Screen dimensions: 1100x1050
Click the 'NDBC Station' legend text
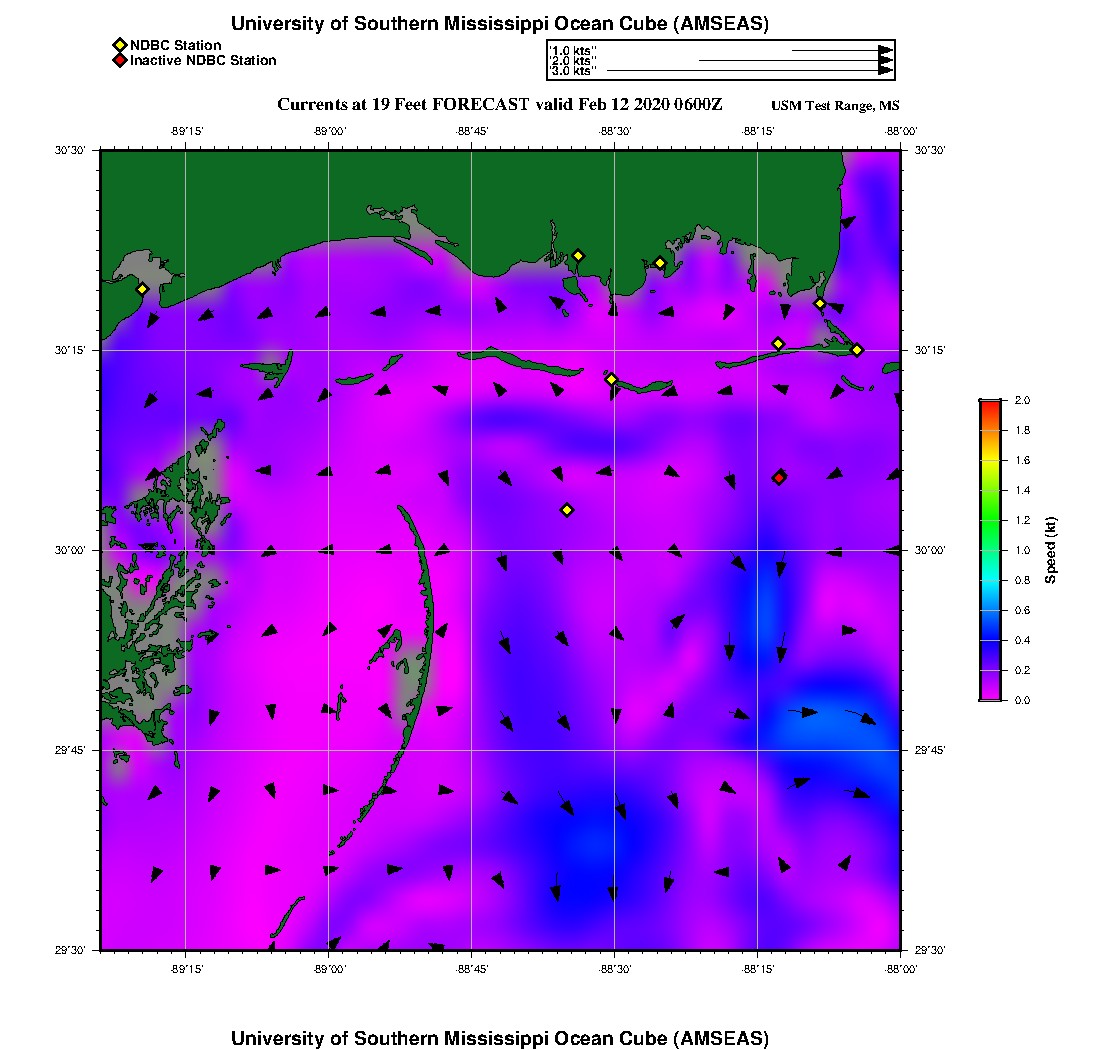point(176,45)
